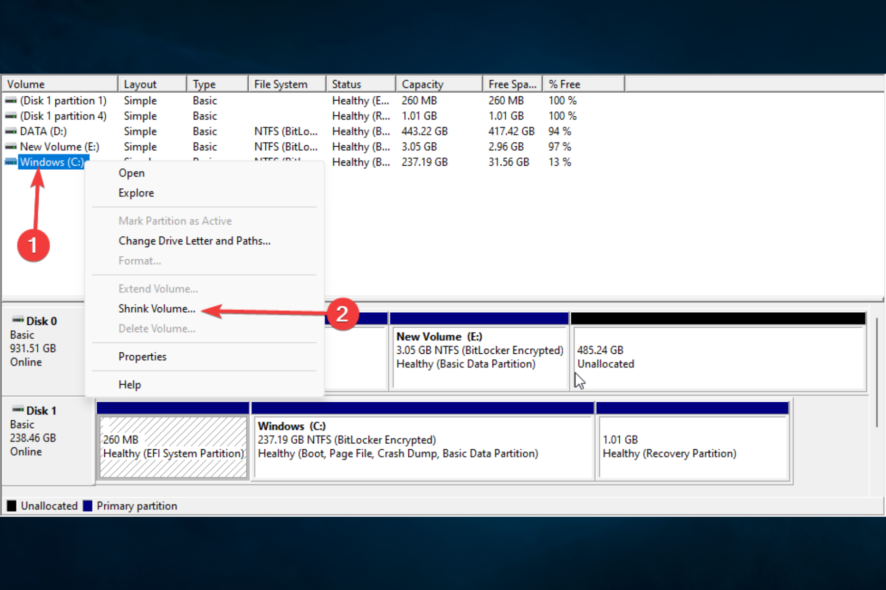Image resolution: width=886 pixels, height=590 pixels.
Task: Click the Unallocated legend swatch
Action: [11, 505]
